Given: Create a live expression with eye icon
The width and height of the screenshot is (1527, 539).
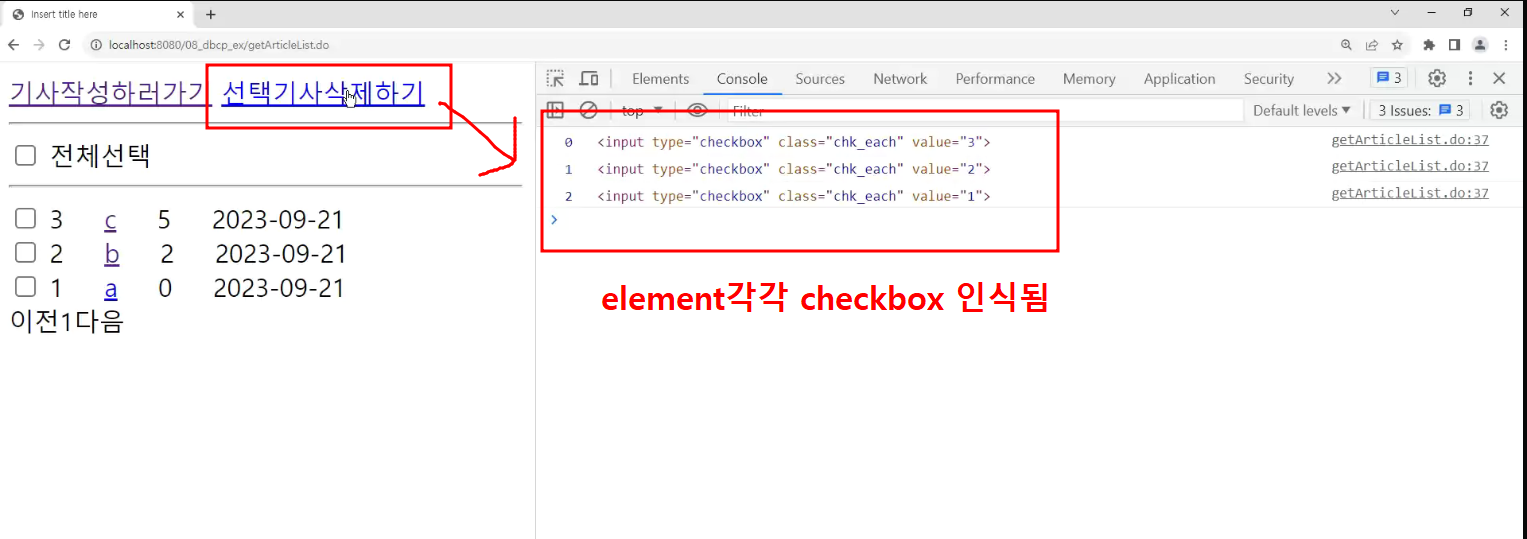Looking at the screenshot, I should click(698, 110).
